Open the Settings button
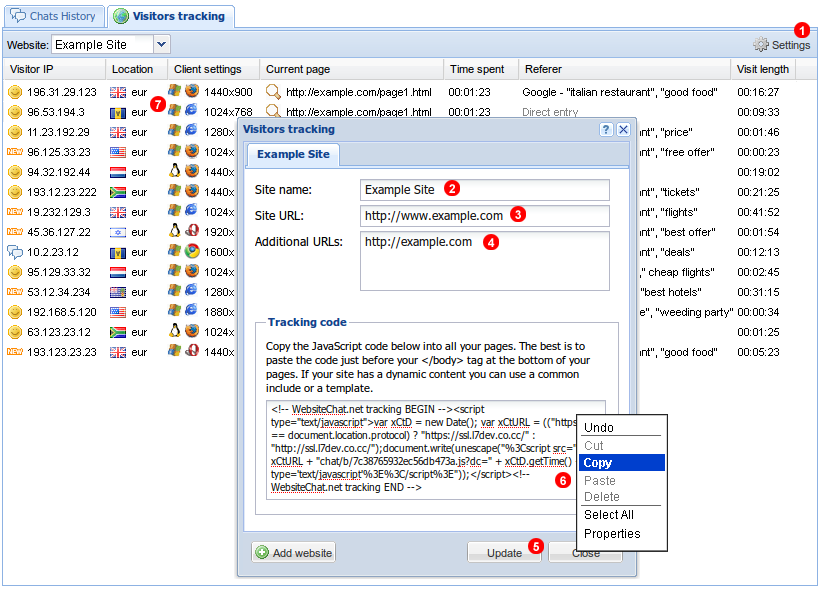821x591 pixels. 782,45
